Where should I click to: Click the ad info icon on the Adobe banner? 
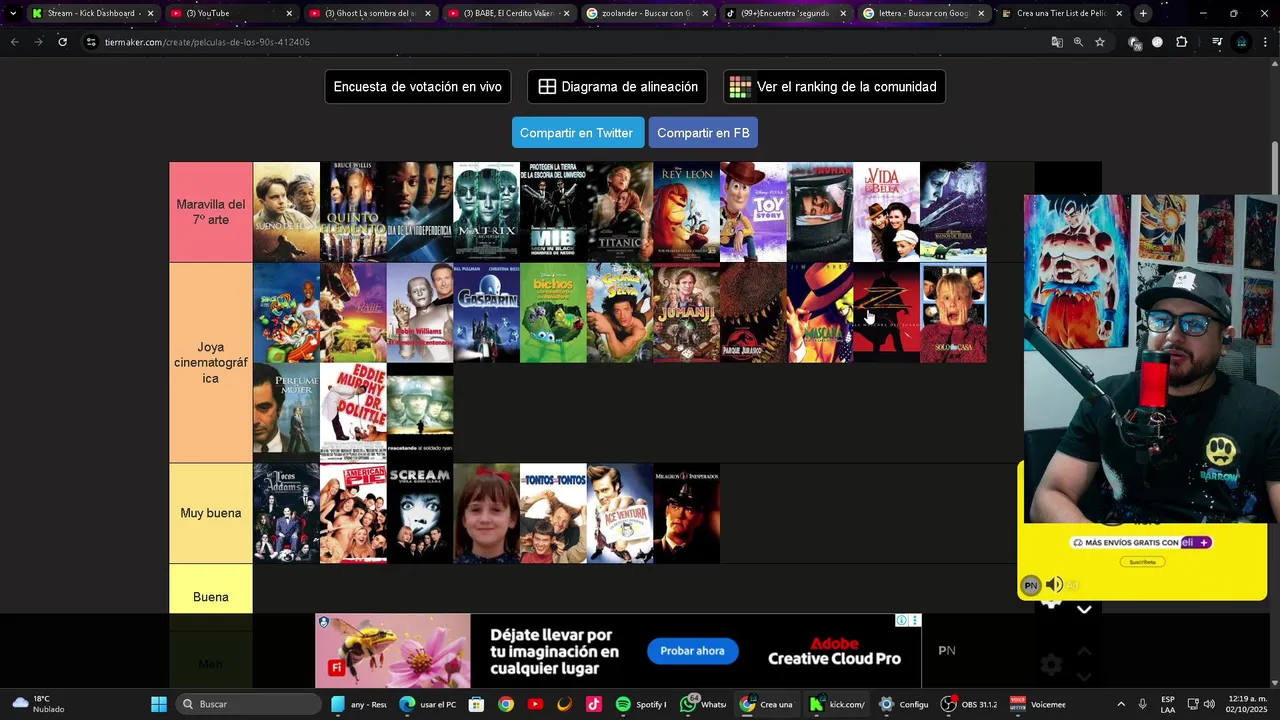click(x=902, y=621)
